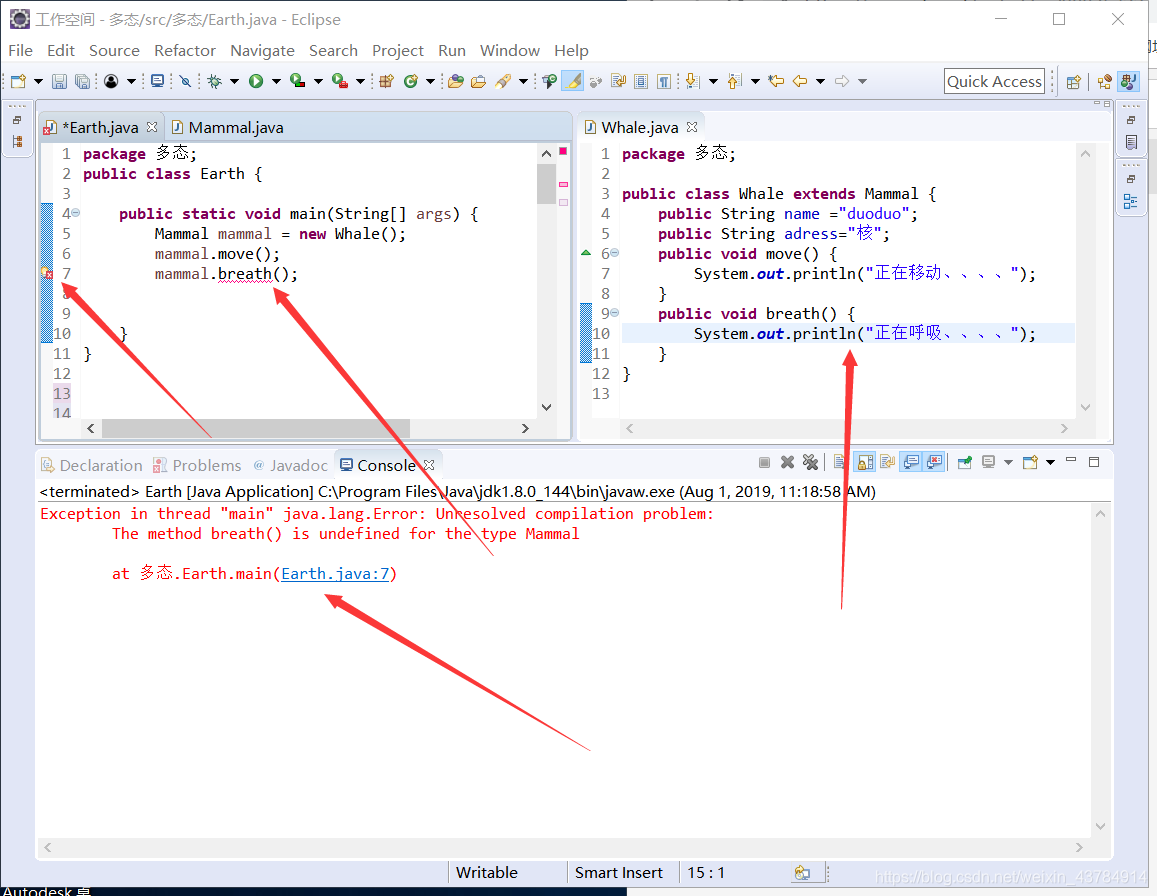Collapse the main method fold marker in Earth.java
This screenshot has width=1157, height=896.
click(75, 213)
